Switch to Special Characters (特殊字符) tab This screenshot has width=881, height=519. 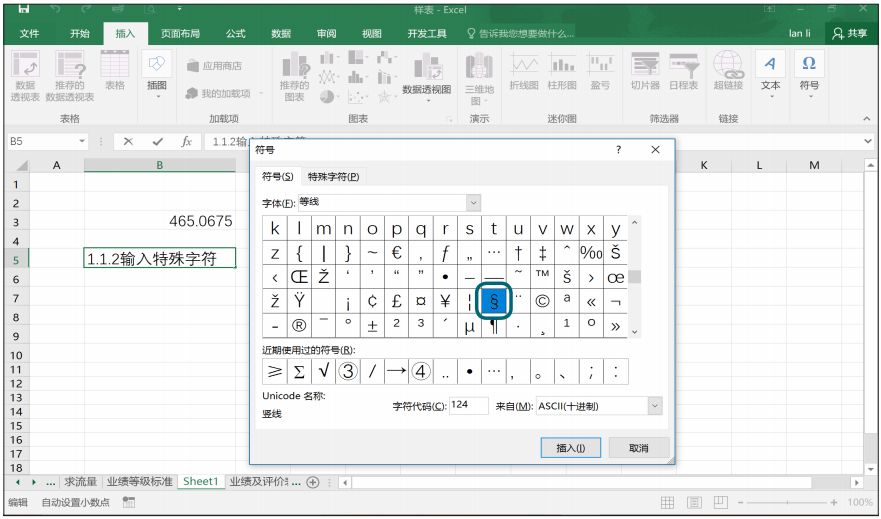(x=333, y=176)
